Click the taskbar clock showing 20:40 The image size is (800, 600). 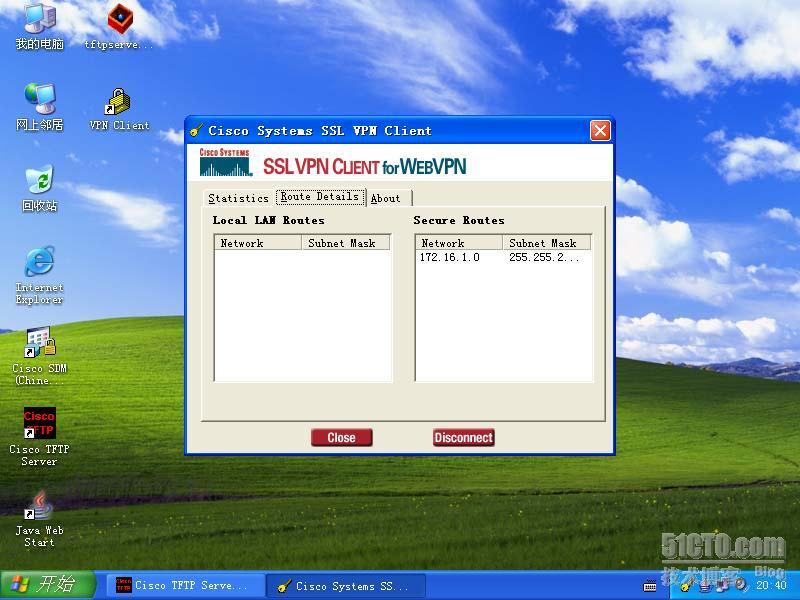pyautogui.click(x=771, y=585)
